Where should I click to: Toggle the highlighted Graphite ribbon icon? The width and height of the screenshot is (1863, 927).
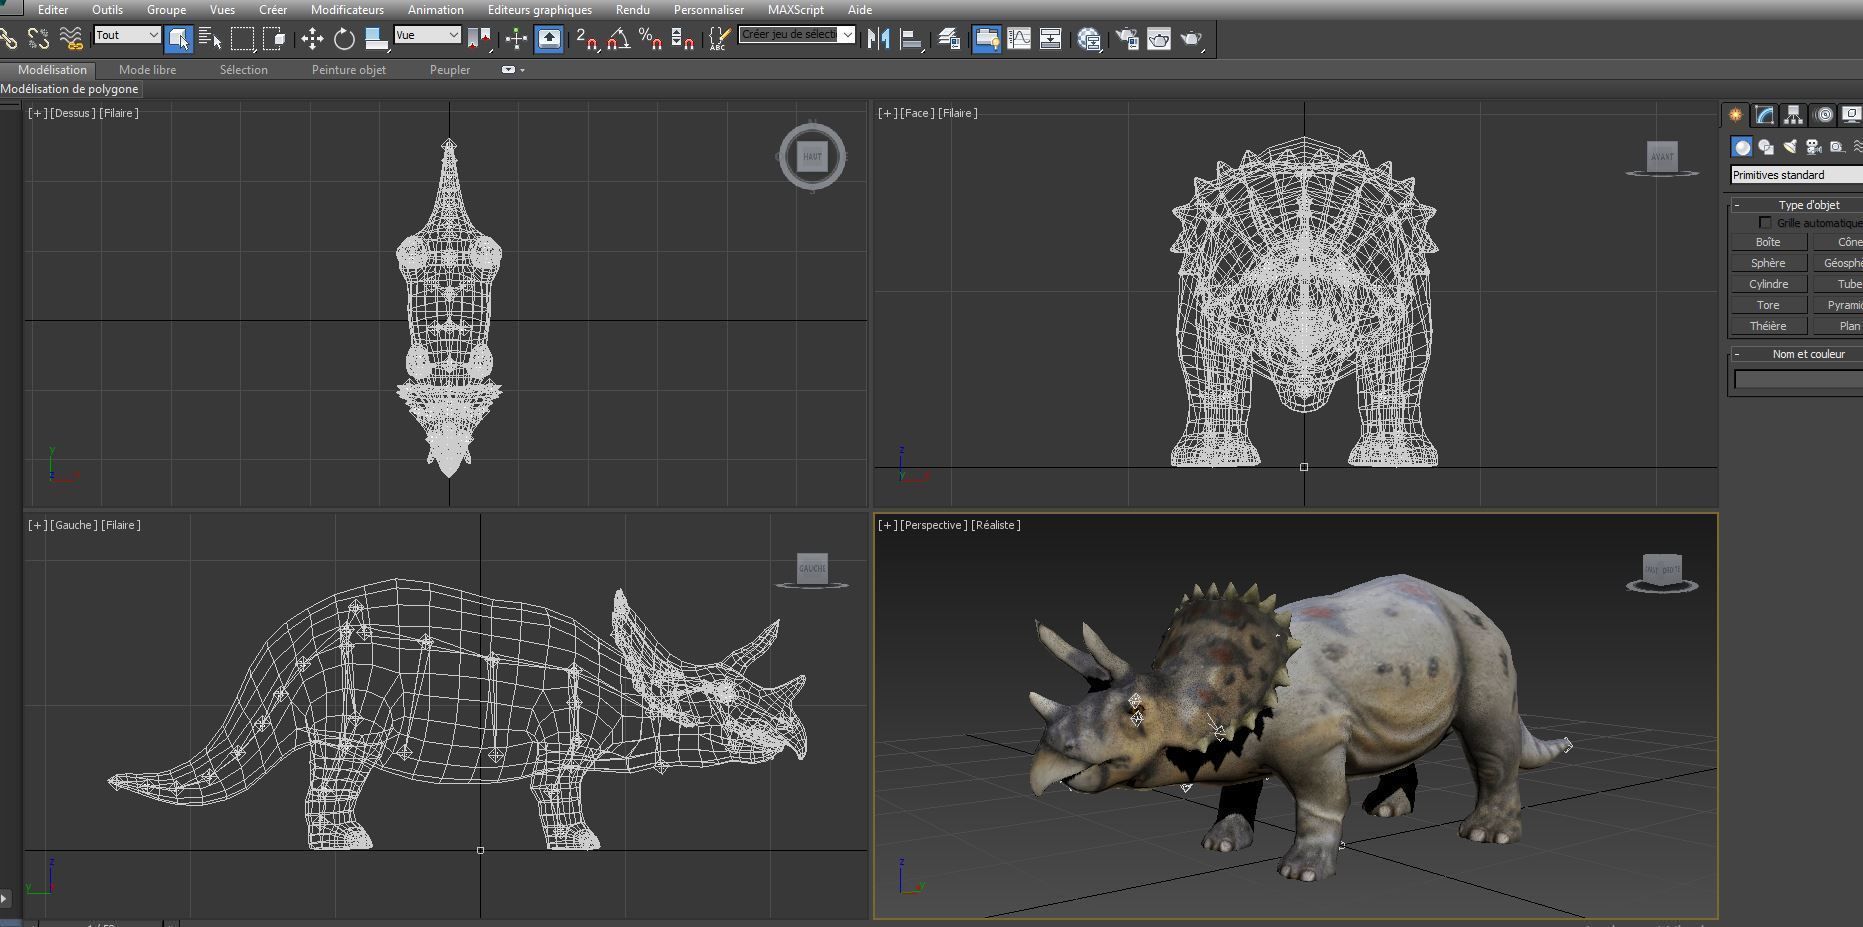coord(986,39)
